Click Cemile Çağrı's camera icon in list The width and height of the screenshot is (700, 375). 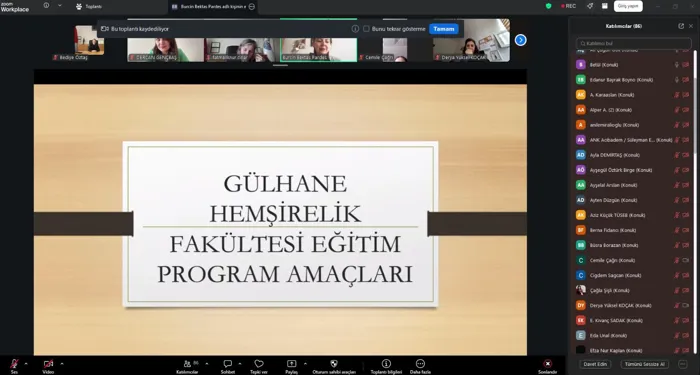[685, 260]
